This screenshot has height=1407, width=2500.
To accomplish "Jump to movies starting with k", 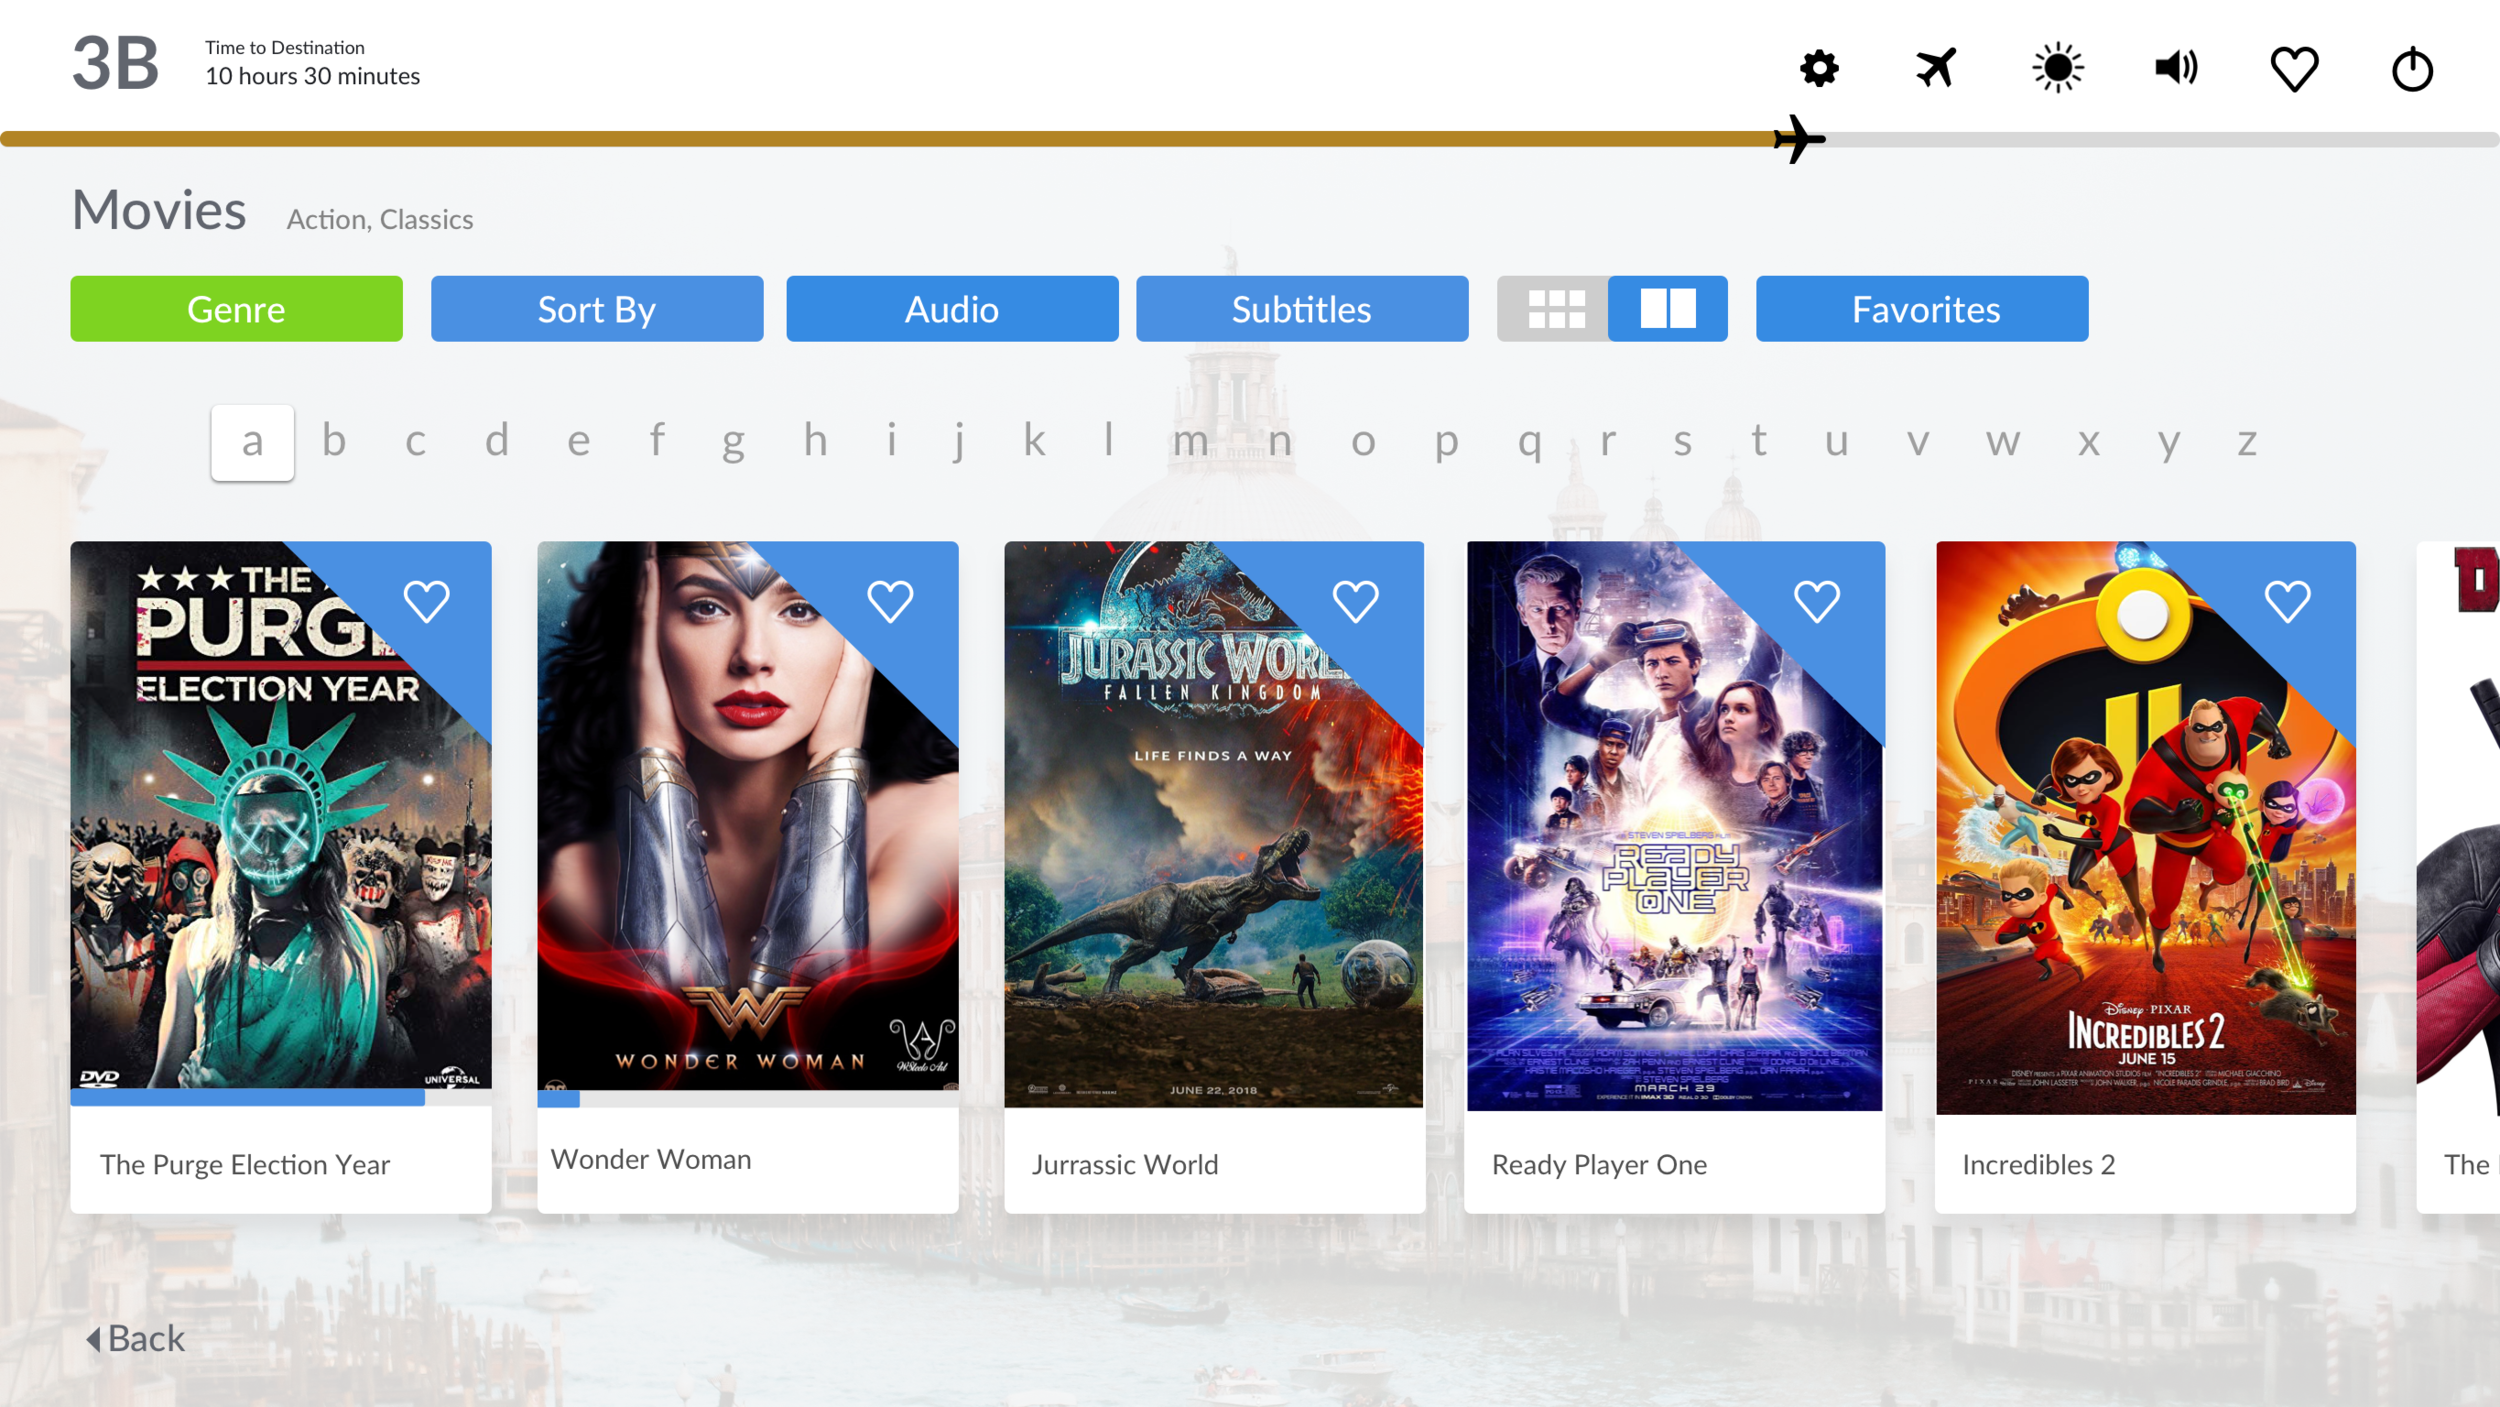I will point(1034,440).
